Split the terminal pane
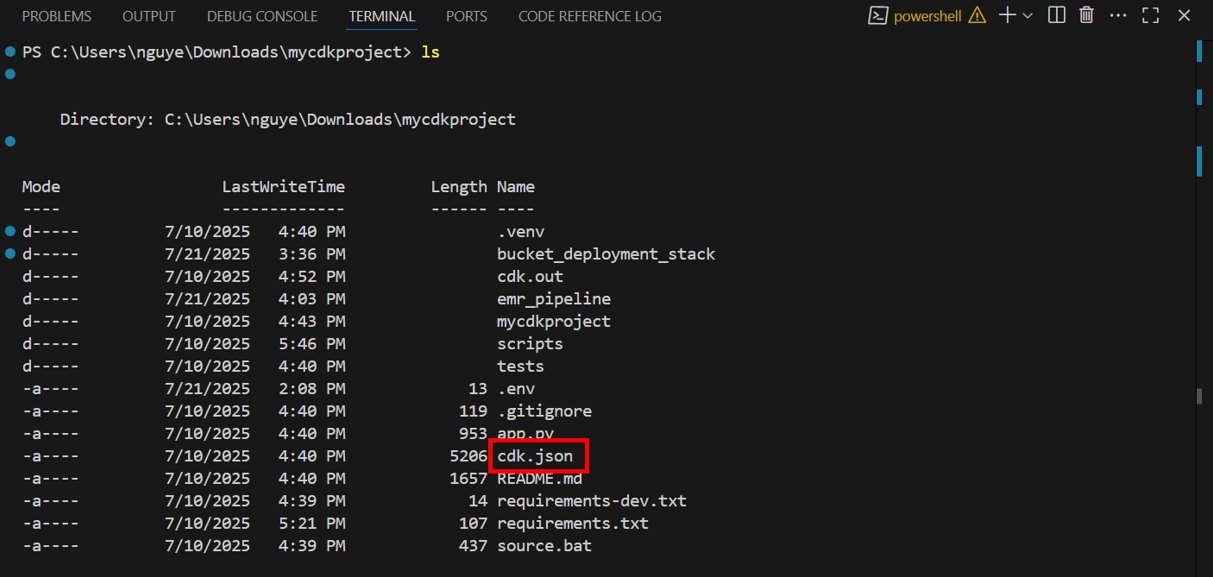 1056,16
